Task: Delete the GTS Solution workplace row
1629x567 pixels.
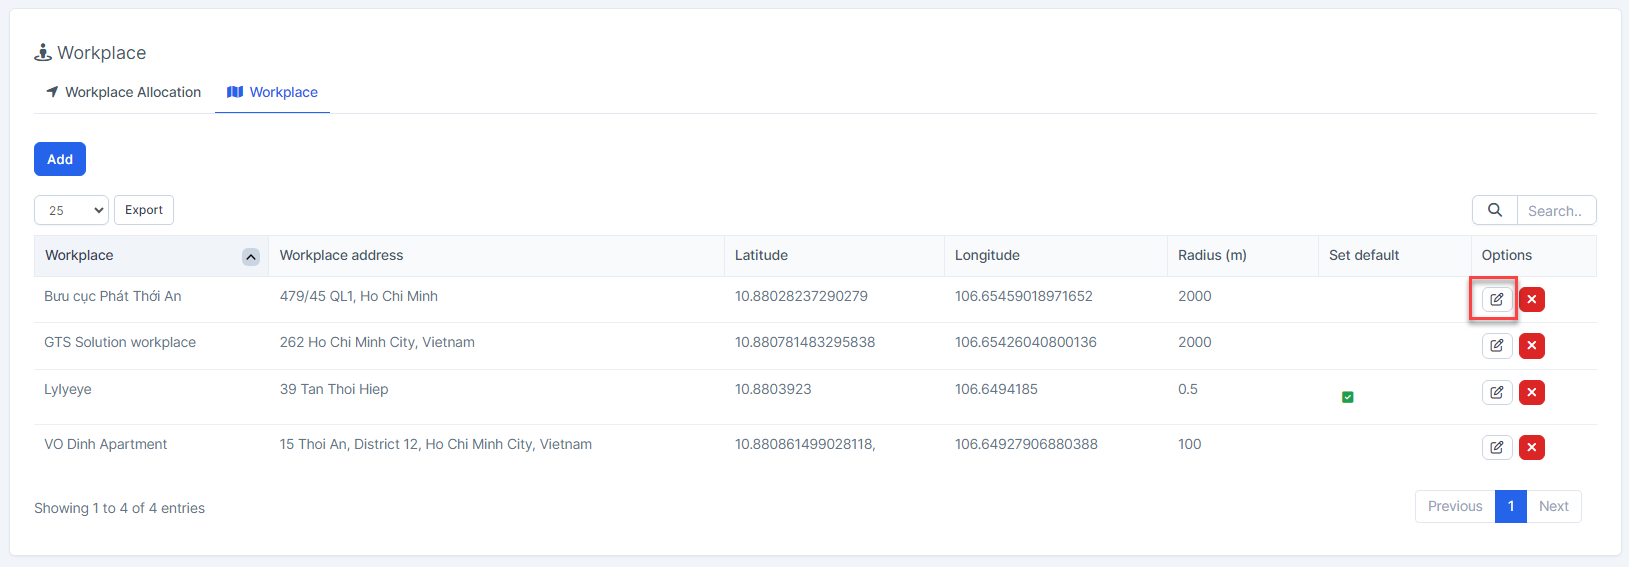Action: tap(1531, 346)
